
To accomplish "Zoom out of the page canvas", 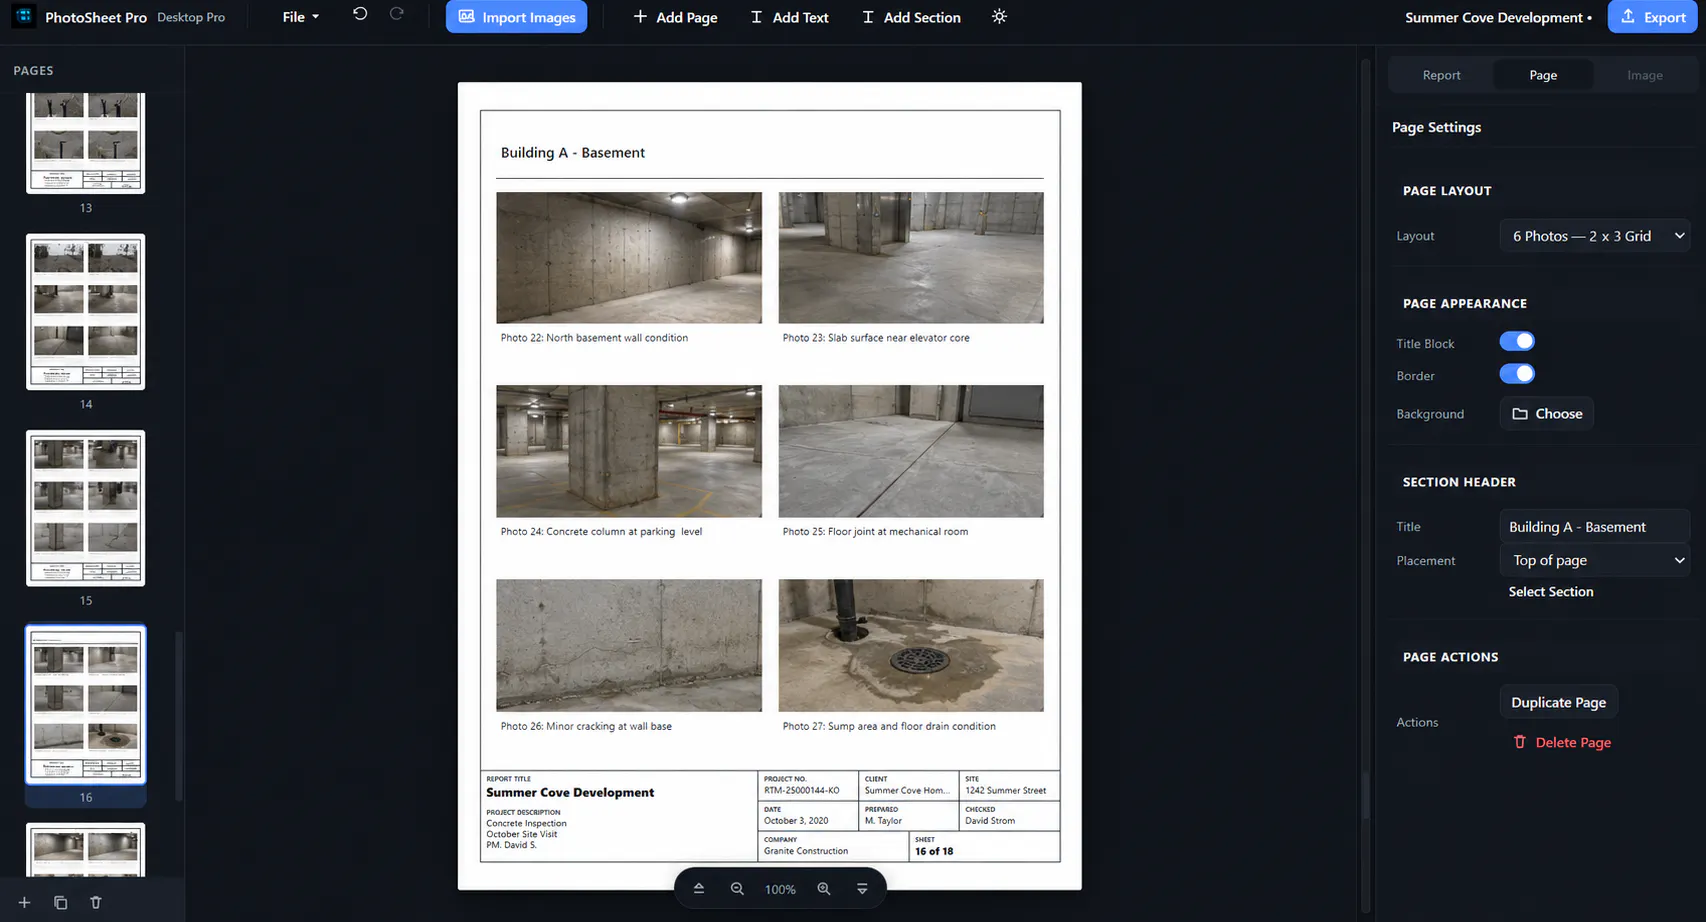I will 737,889.
